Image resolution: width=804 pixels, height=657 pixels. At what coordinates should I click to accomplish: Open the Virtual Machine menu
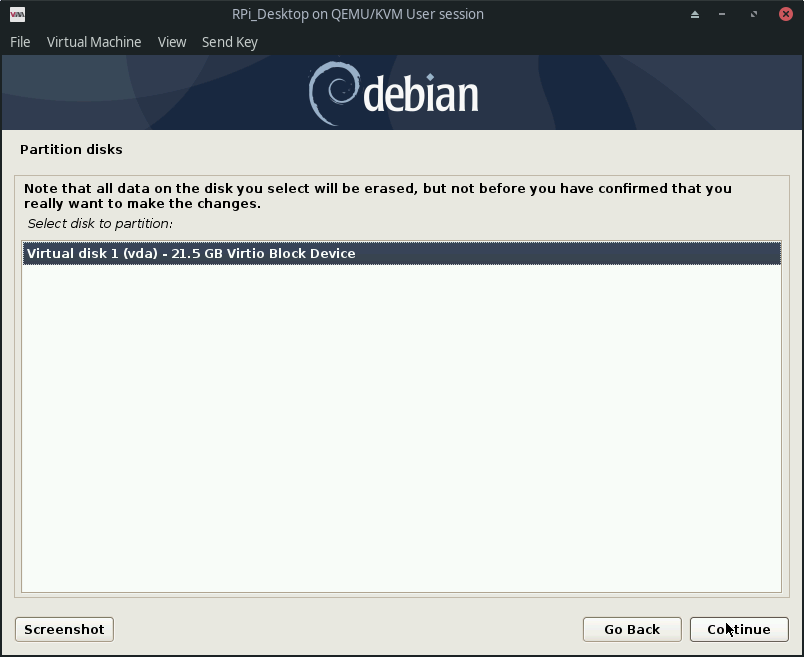(x=94, y=42)
